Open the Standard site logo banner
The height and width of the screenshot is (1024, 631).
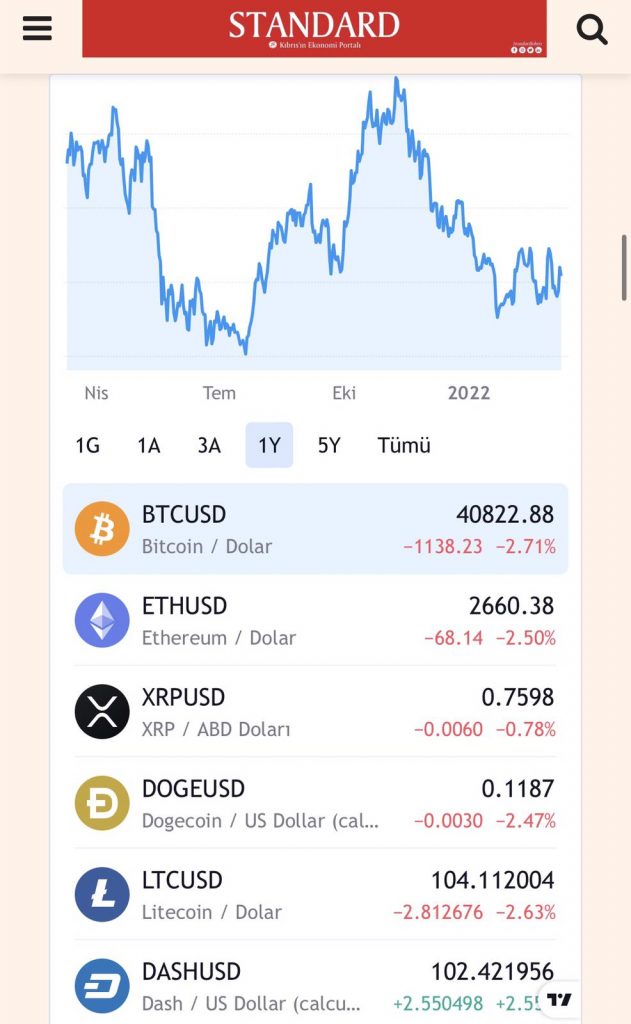click(314, 29)
